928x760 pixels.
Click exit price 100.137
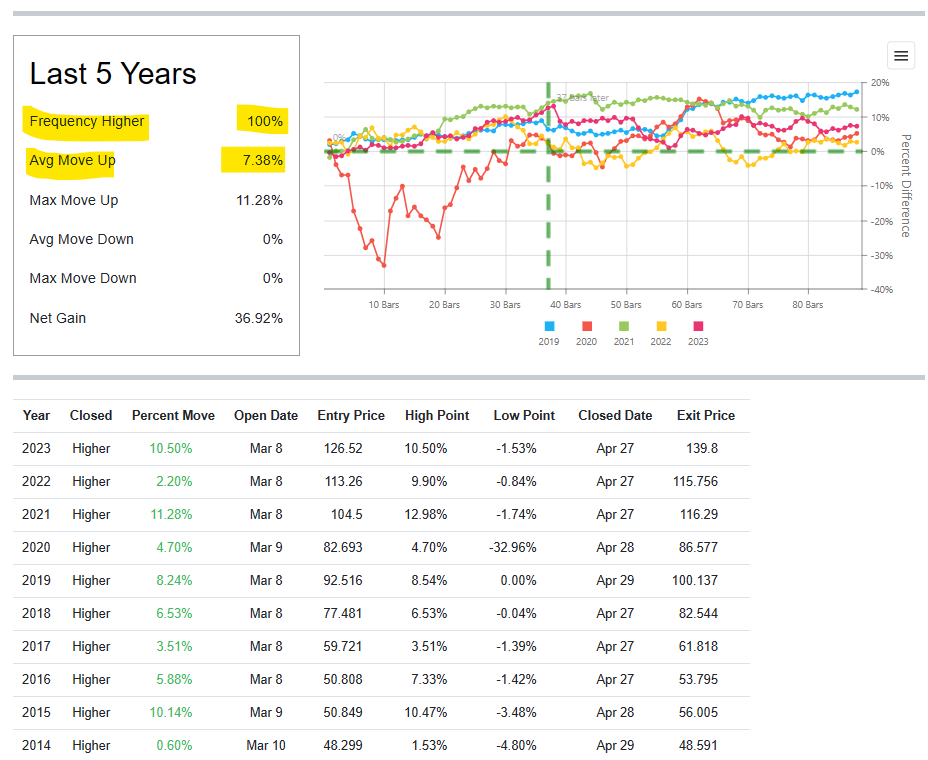(x=695, y=581)
